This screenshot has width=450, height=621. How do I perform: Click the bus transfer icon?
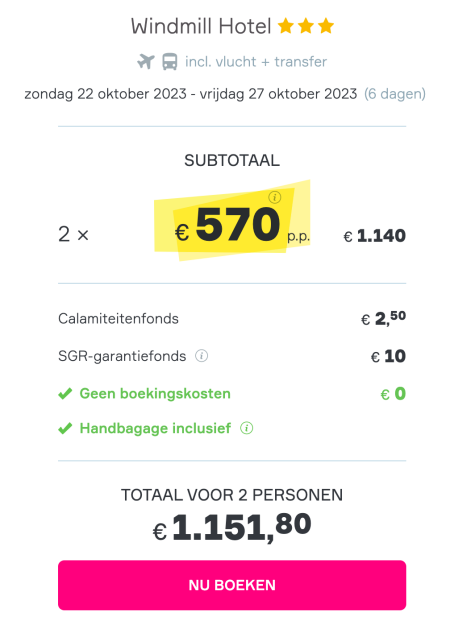point(170,62)
